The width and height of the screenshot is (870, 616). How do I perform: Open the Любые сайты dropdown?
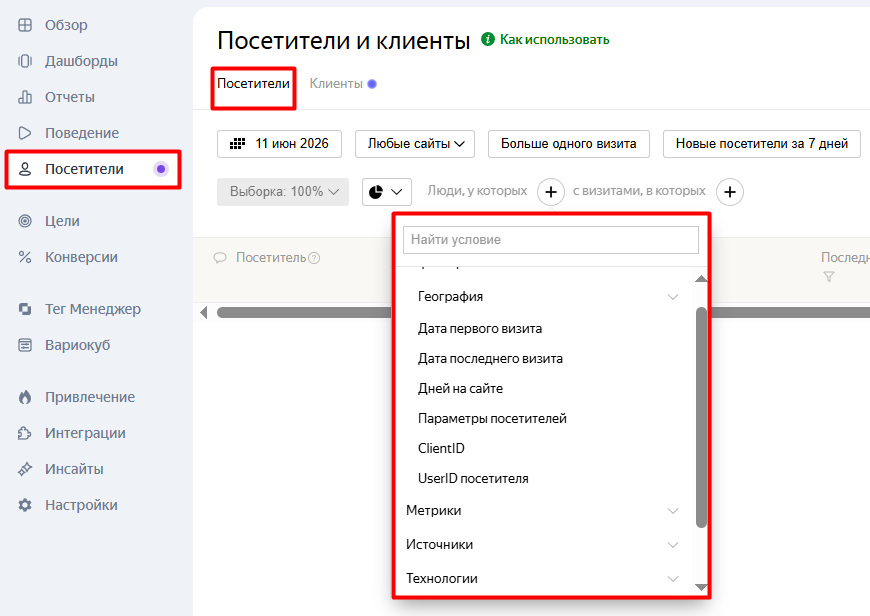415,144
